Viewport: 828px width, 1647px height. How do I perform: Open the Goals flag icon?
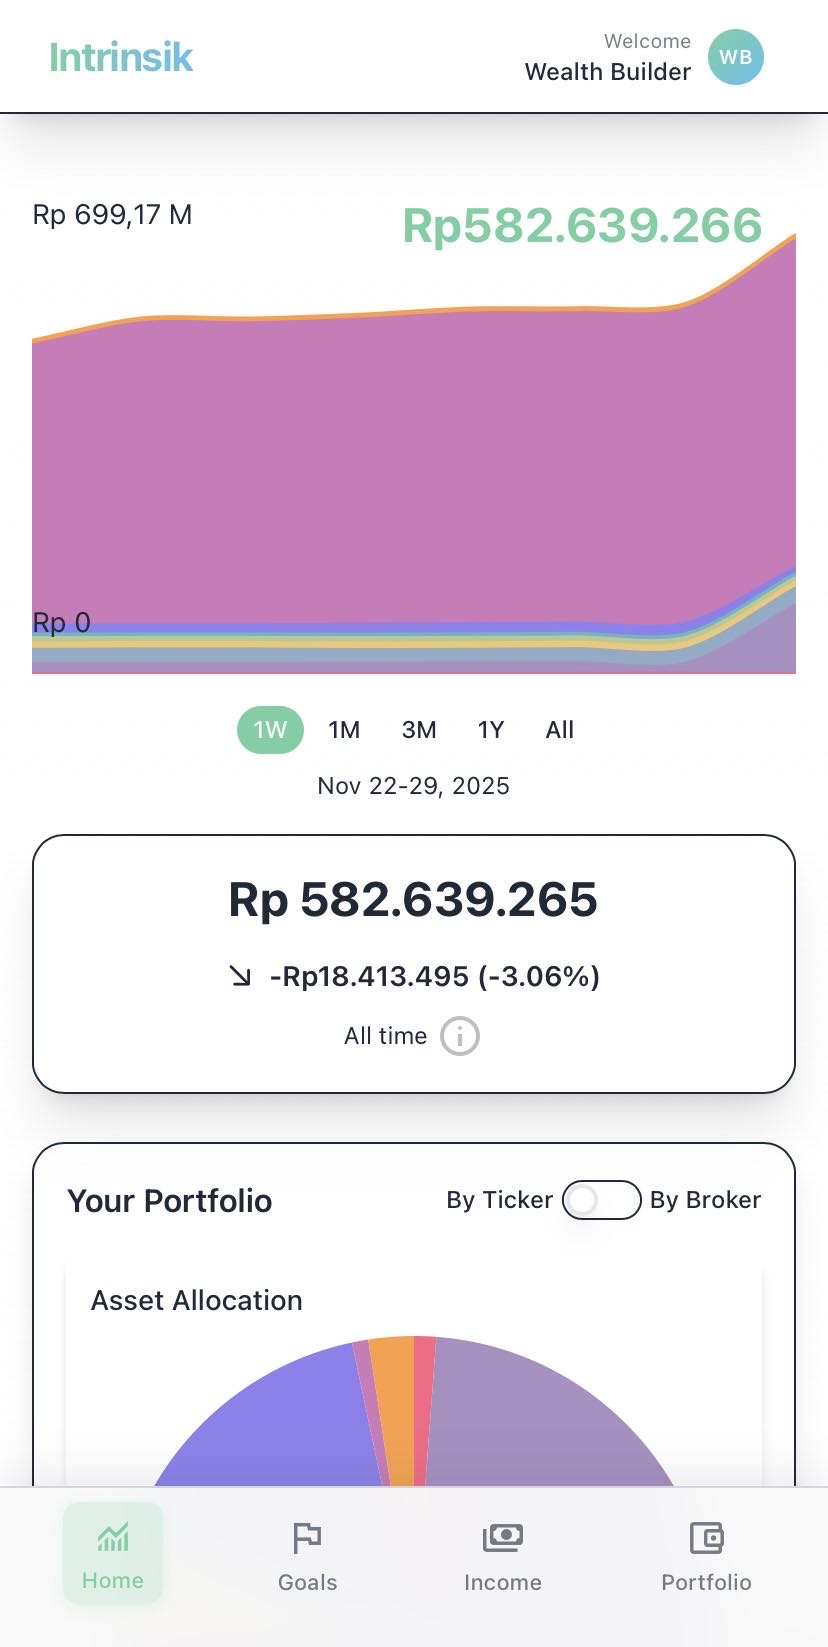tap(307, 1537)
